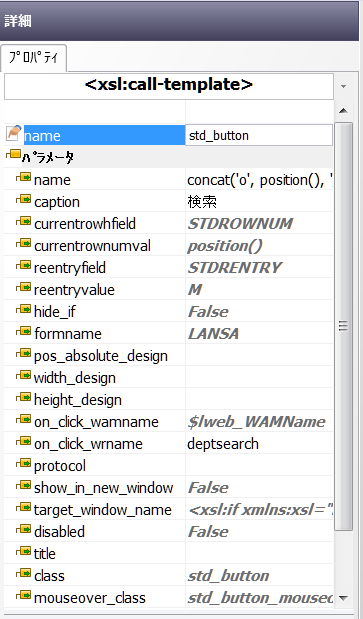Click the parameter icon next to hide_if
This screenshot has height=619, width=363.
(23, 310)
